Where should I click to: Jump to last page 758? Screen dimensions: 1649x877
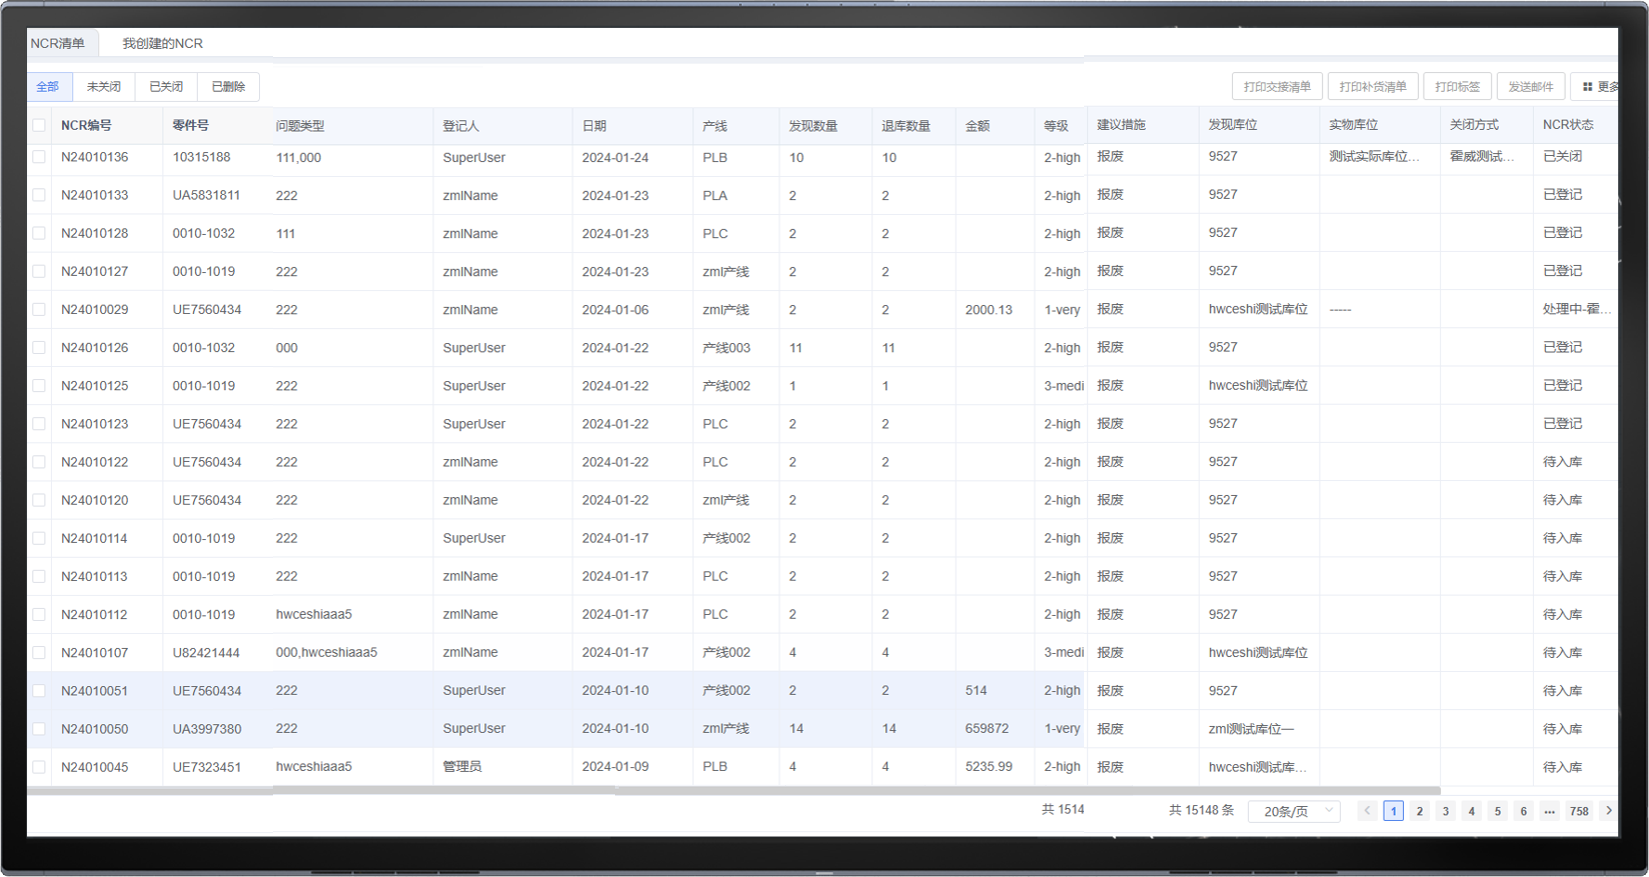[x=1579, y=811]
